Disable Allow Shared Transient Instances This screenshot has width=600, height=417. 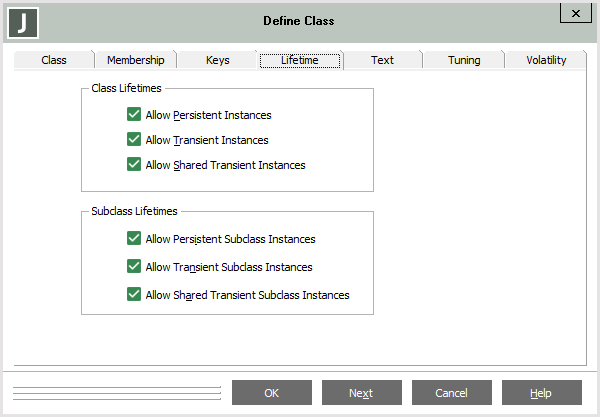134,165
